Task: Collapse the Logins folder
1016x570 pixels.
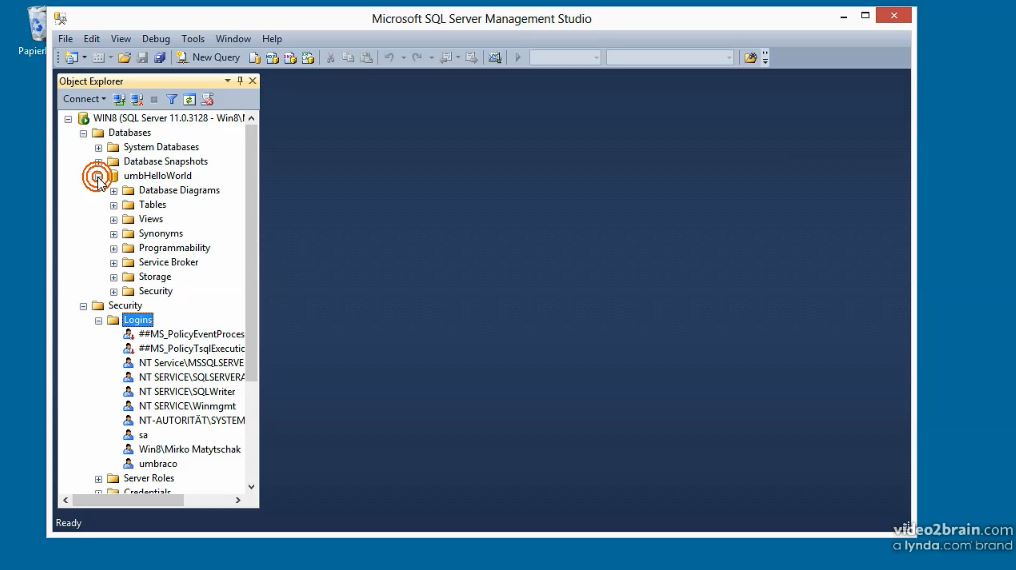Action: (x=98, y=321)
